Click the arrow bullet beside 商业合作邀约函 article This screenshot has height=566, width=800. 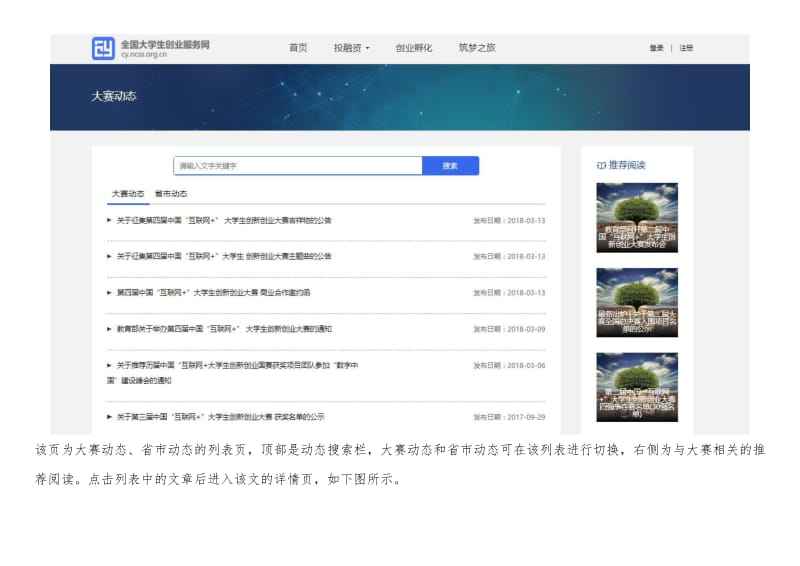109,292
